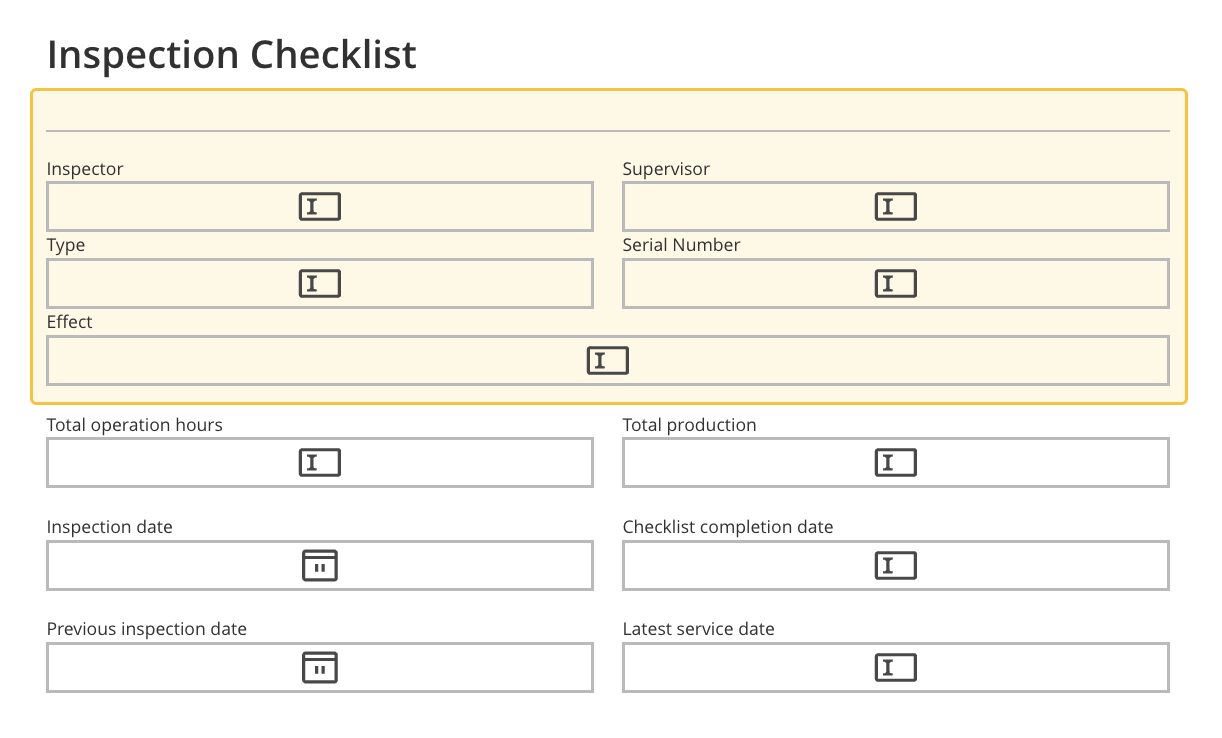Click text icon in Total production field
This screenshot has width=1222, height=738.
point(896,463)
